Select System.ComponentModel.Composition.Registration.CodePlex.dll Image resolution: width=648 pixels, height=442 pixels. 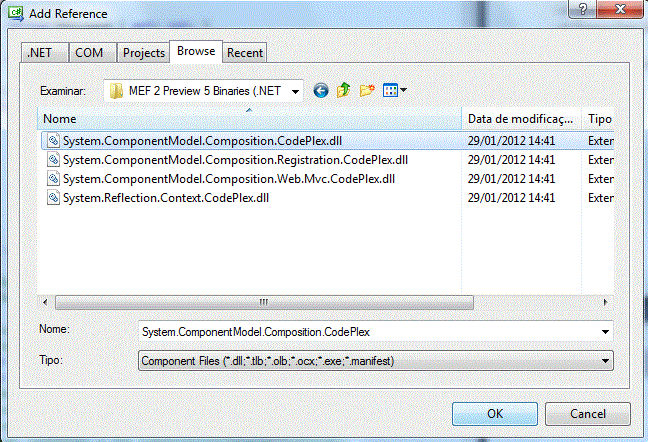[x=236, y=160]
